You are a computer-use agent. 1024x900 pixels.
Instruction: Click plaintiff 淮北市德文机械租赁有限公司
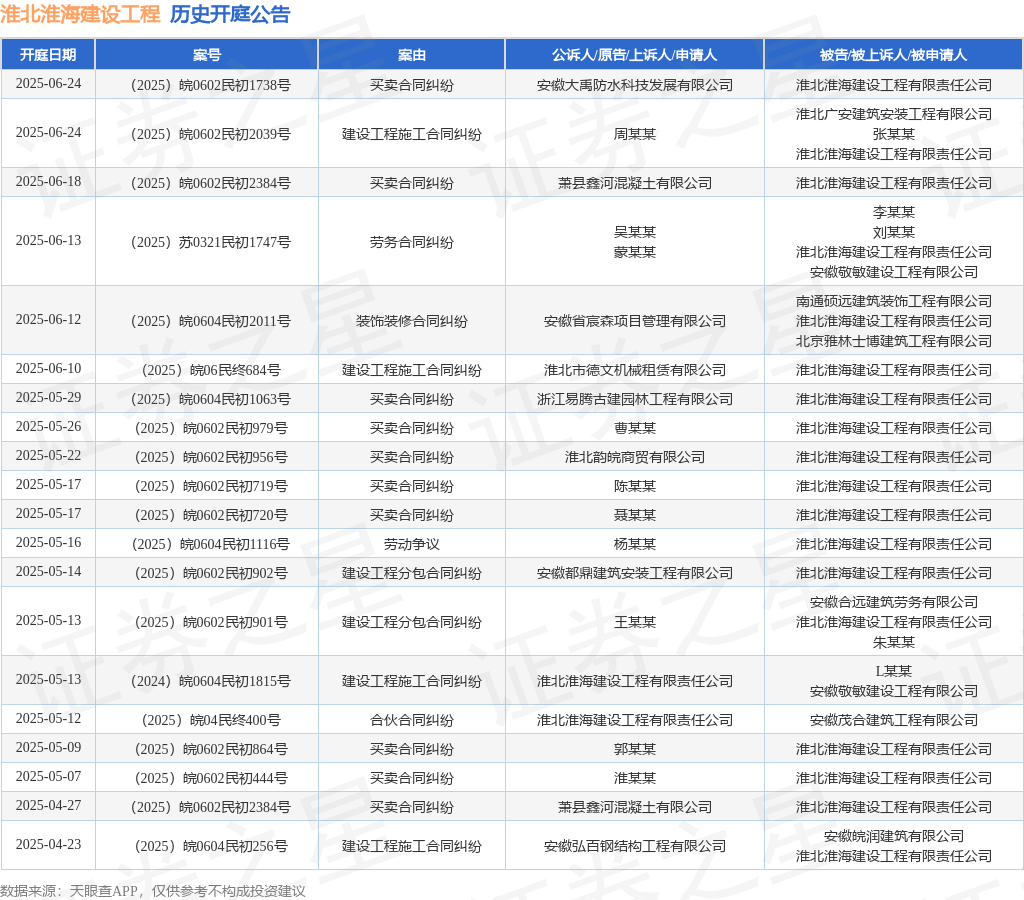click(x=634, y=370)
